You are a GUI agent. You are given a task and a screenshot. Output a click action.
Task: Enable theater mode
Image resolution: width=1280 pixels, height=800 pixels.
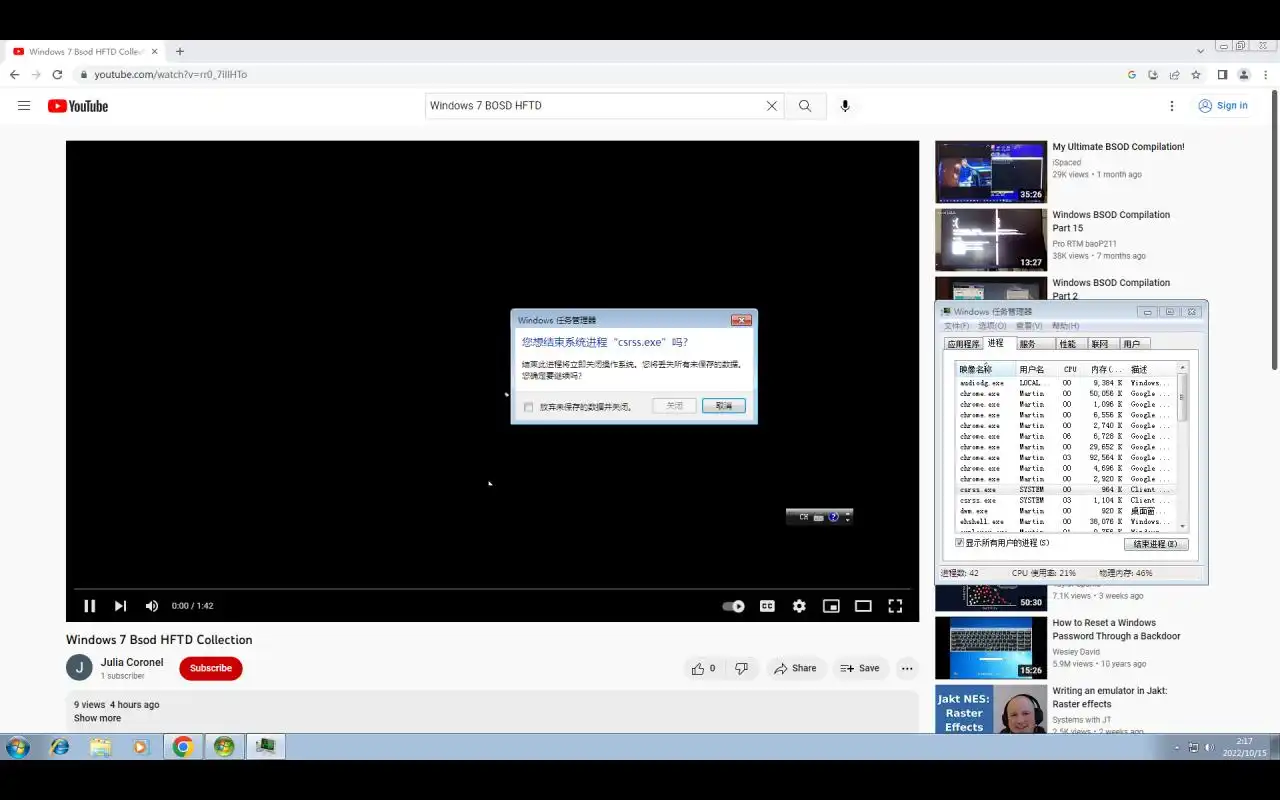click(863, 606)
